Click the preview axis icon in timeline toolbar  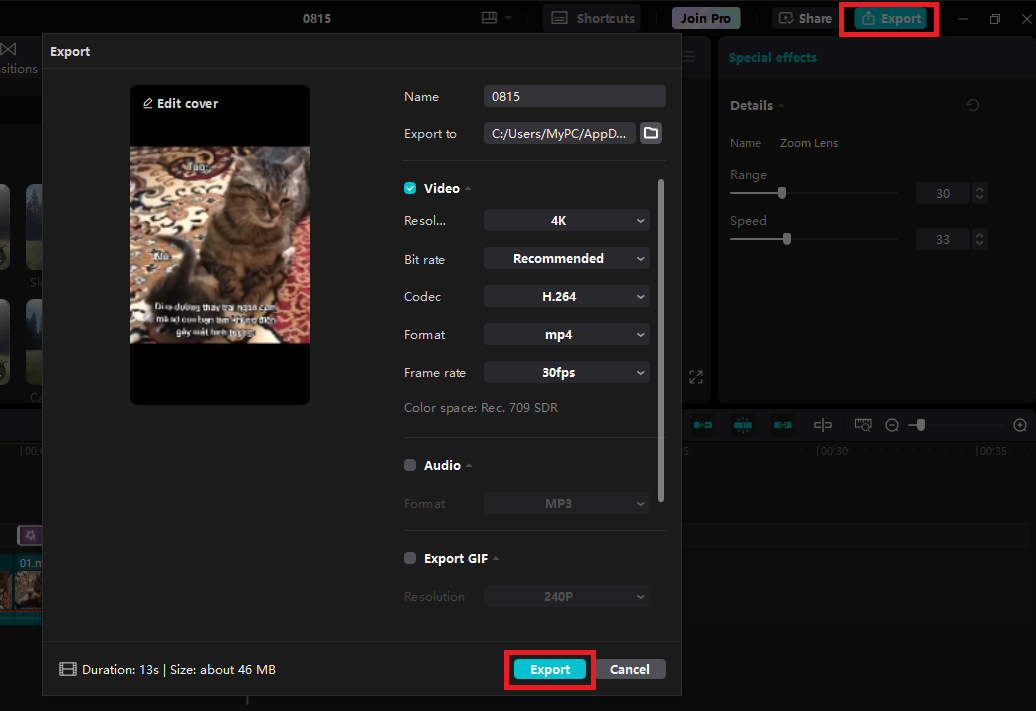pyautogui.click(x=823, y=425)
